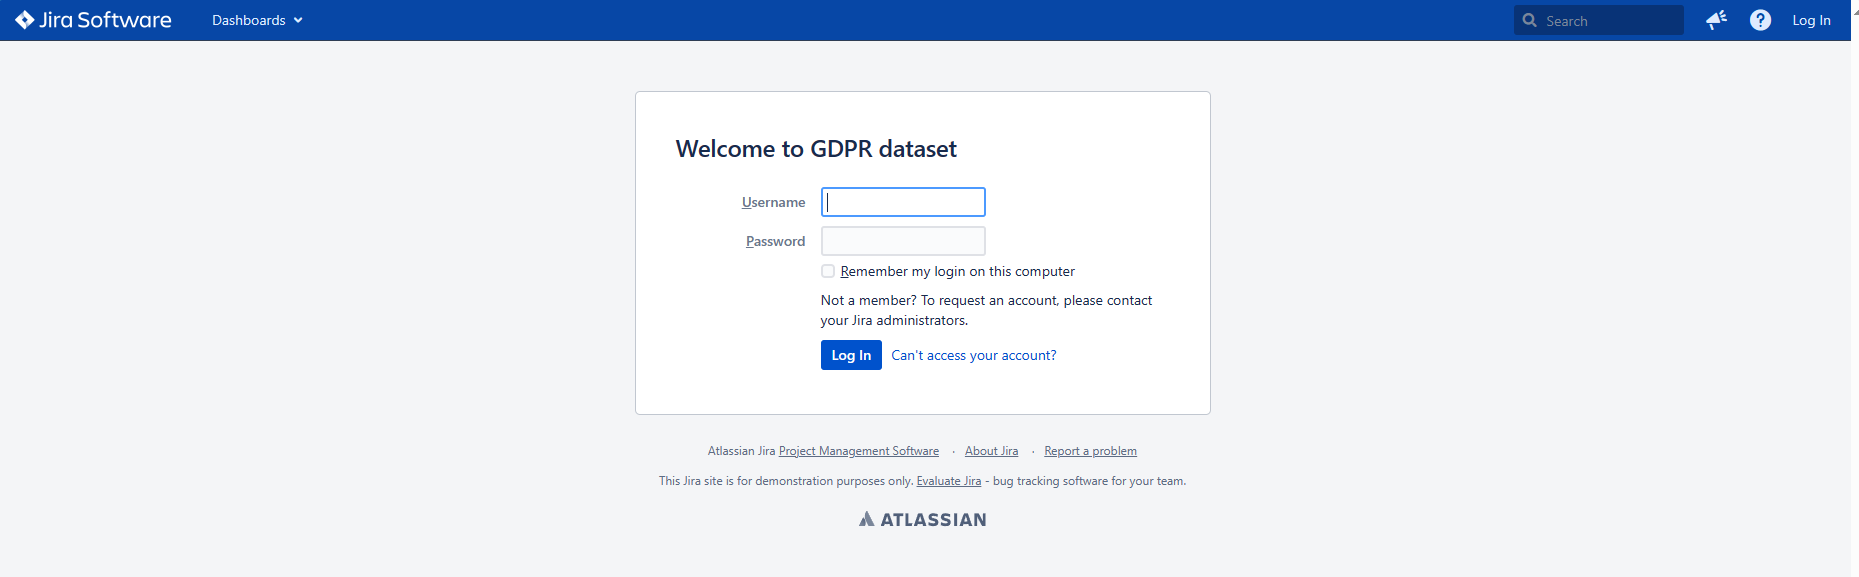
Task: Select the Atlassian logo at page bottom
Action: 921,518
